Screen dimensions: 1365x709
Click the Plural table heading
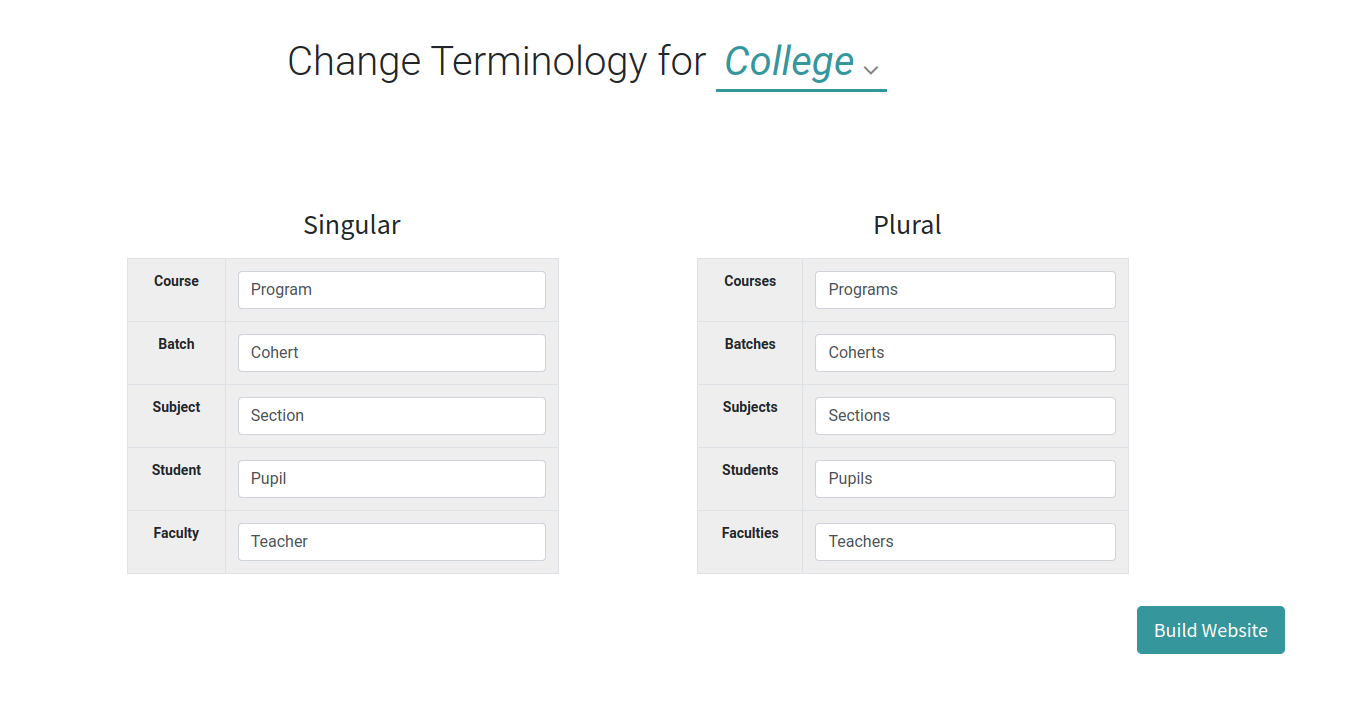[907, 225]
